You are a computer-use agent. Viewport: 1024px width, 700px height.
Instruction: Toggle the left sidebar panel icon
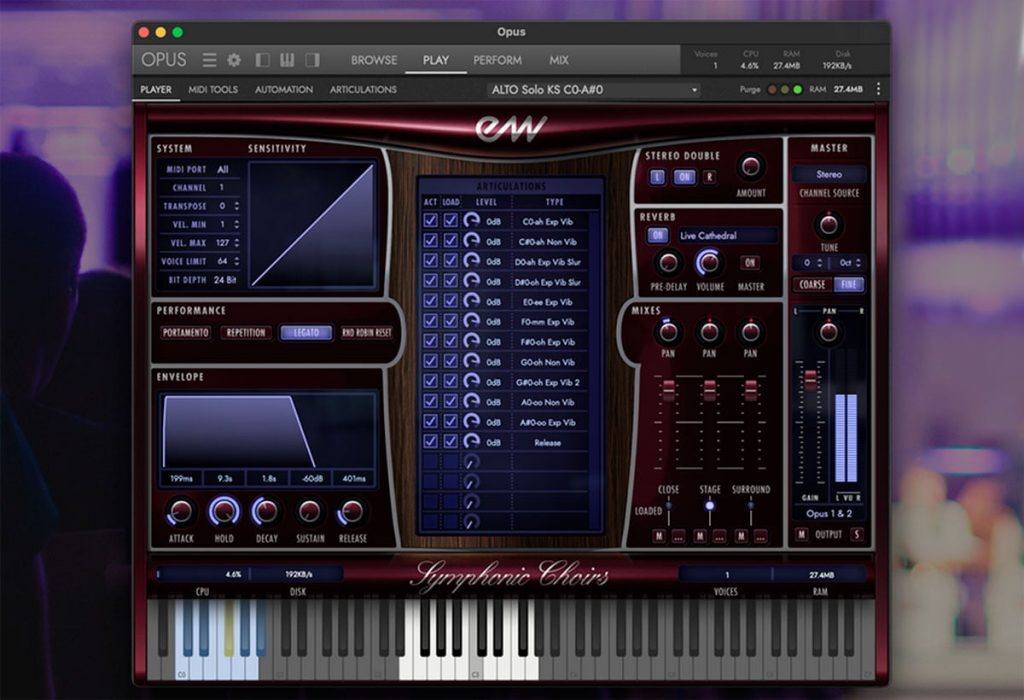click(263, 60)
